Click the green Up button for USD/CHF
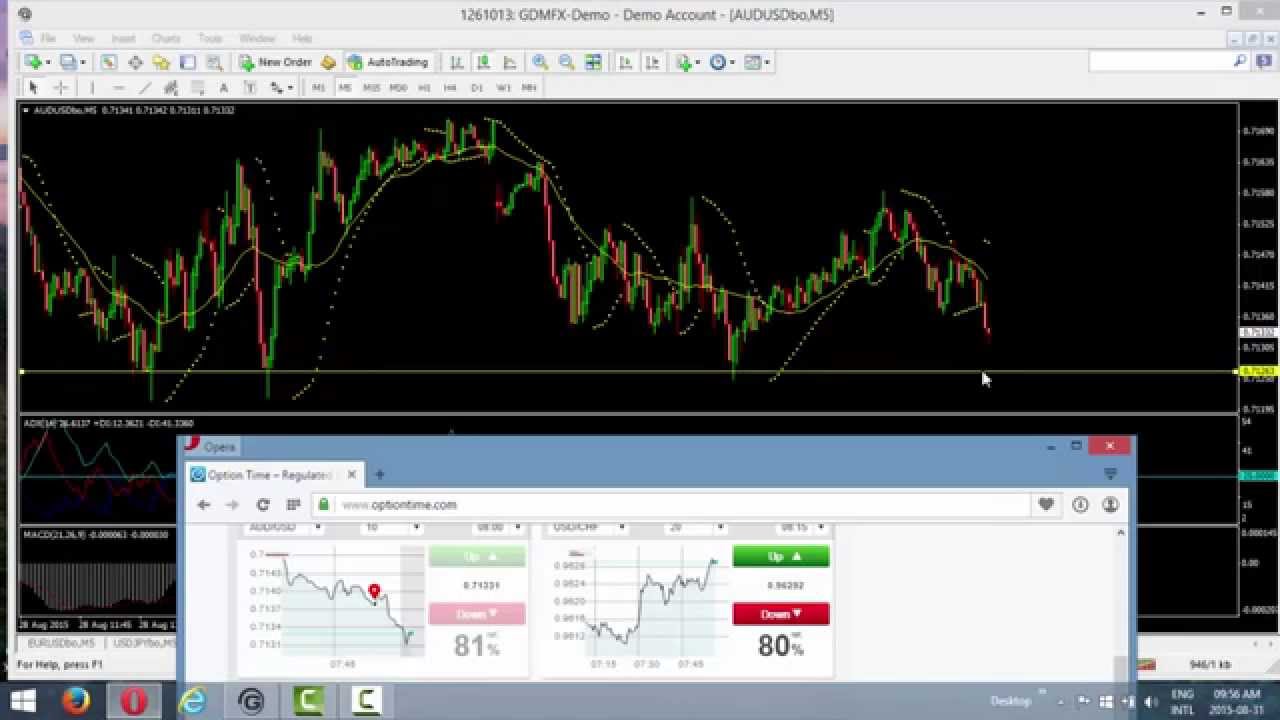The width and height of the screenshot is (1280, 720). (781, 556)
